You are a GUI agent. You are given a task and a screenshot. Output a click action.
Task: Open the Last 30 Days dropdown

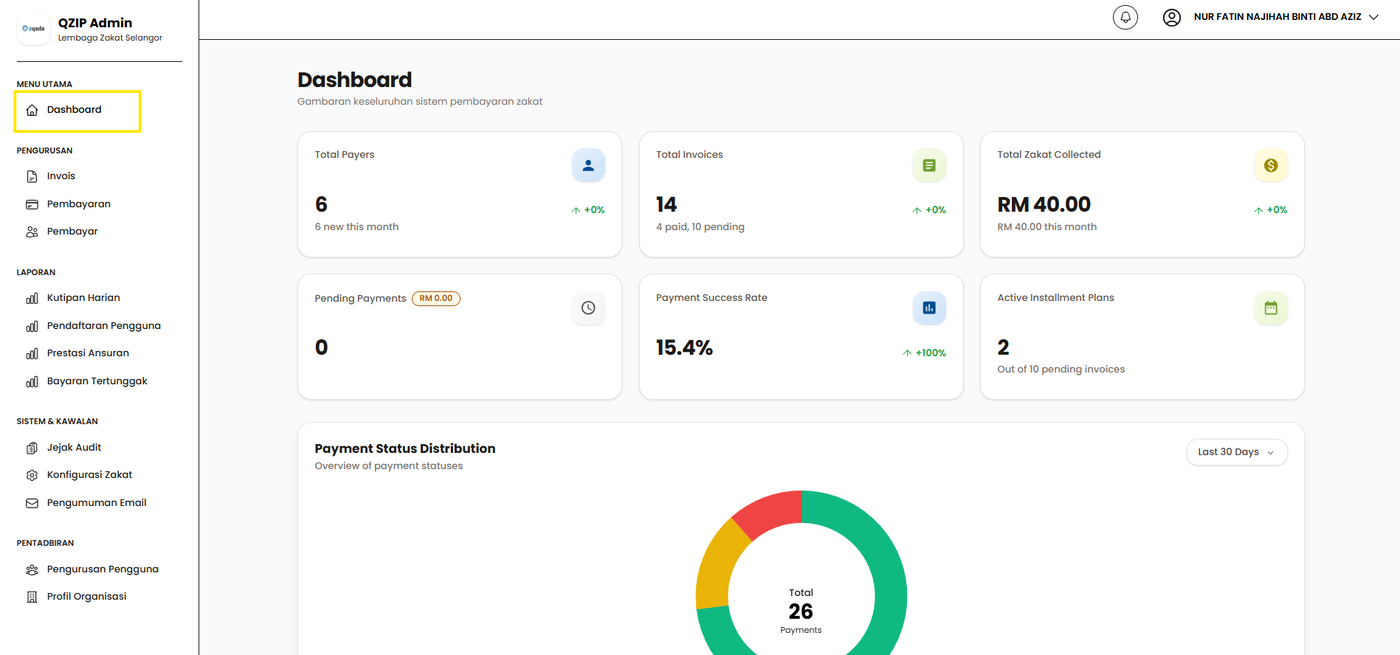tap(1236, 452)
